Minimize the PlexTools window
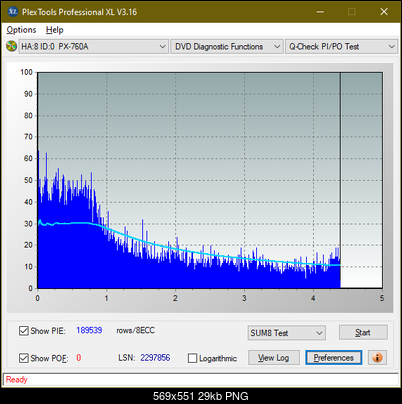Image resolution: width=402 pixels, height=404 pixels. [x=320, y=12]
